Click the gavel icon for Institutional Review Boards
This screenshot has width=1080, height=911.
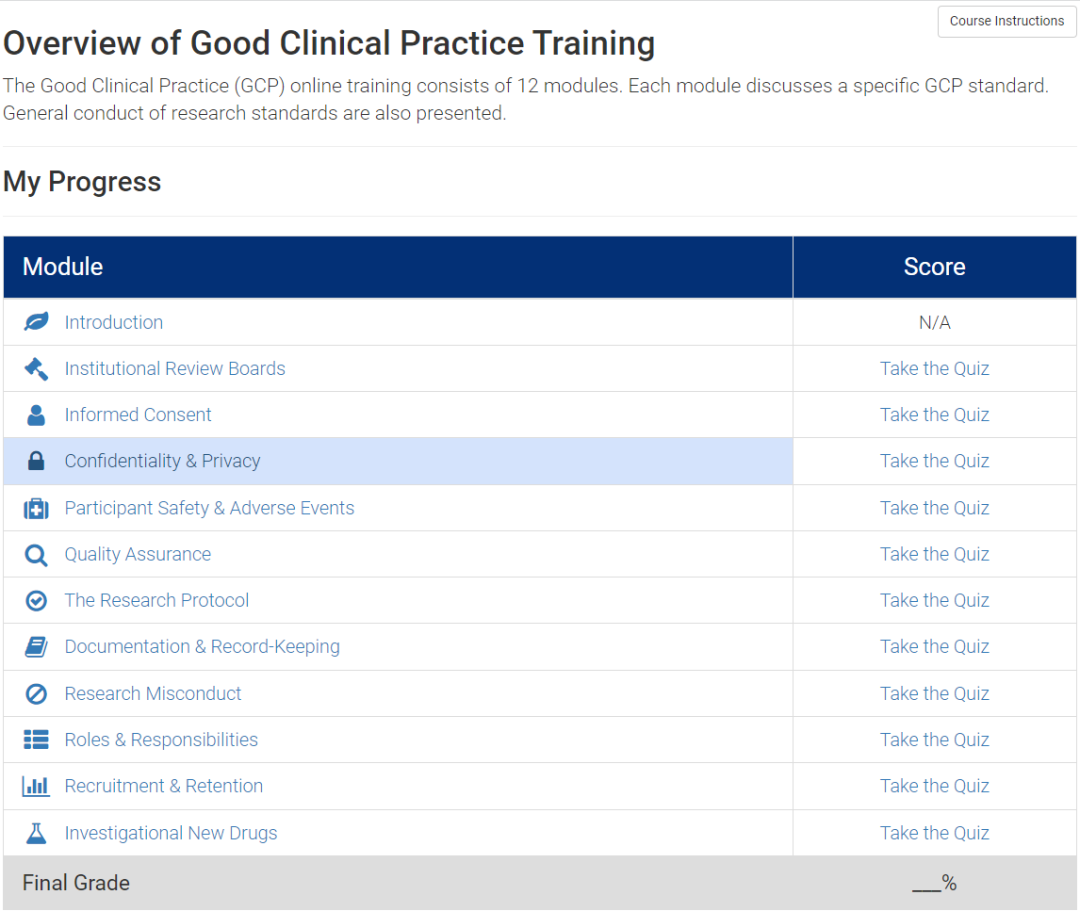36,369
